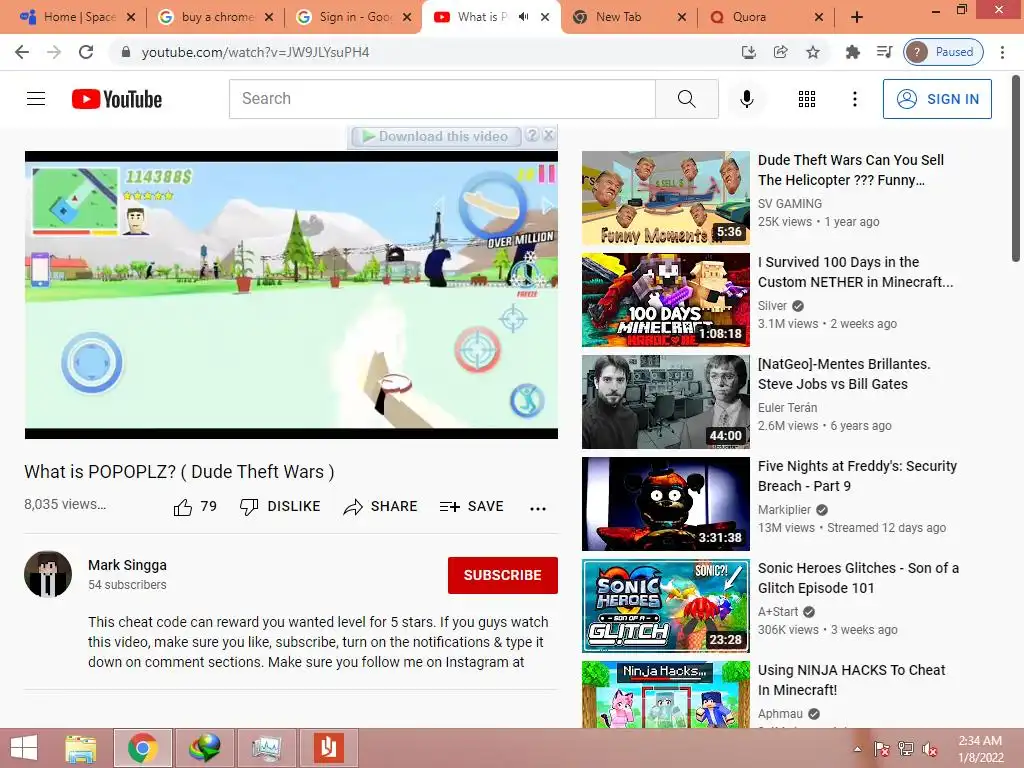Viewport: 1024px width, 768px height.
Task: Open Internet Download Manager taskbar icon
Action: (x=204, y=748)
